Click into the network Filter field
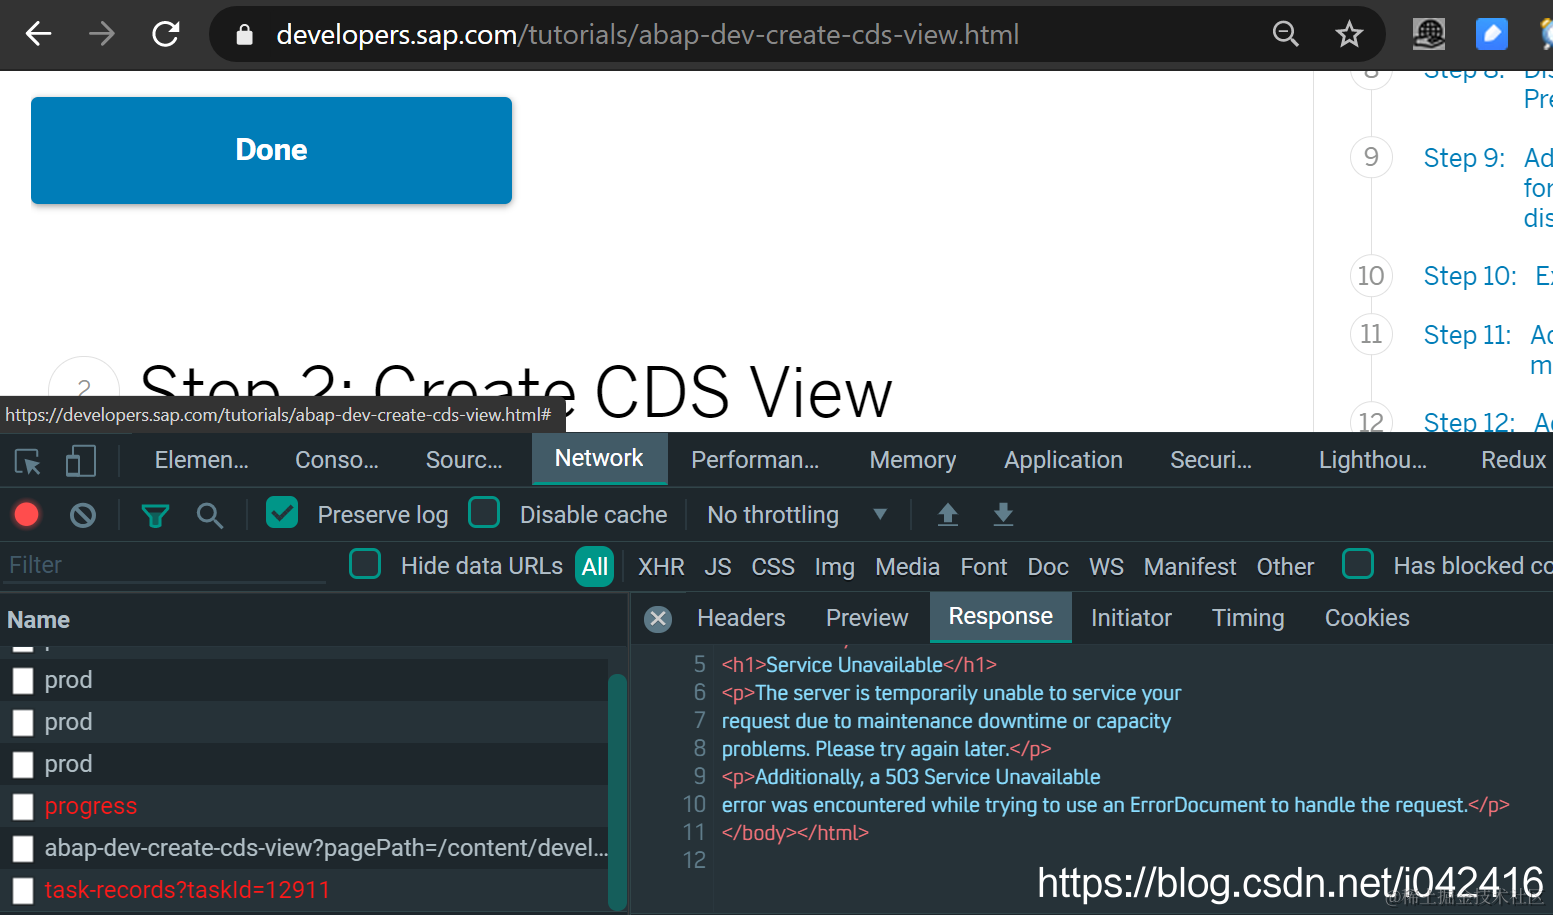 coord(165,565)
